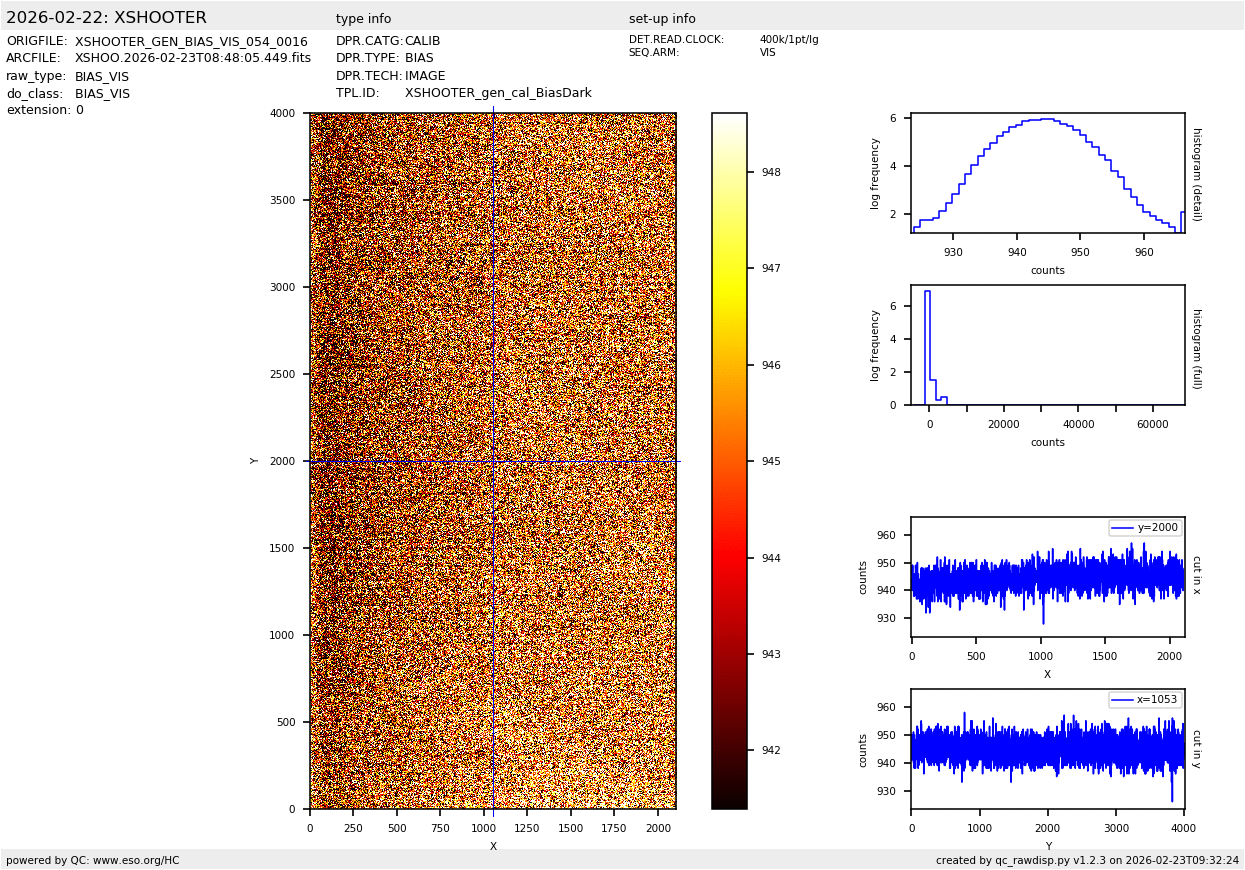Click the XSHOOTER_gen_cal_BiasDark template ID

tap(498, 93)
